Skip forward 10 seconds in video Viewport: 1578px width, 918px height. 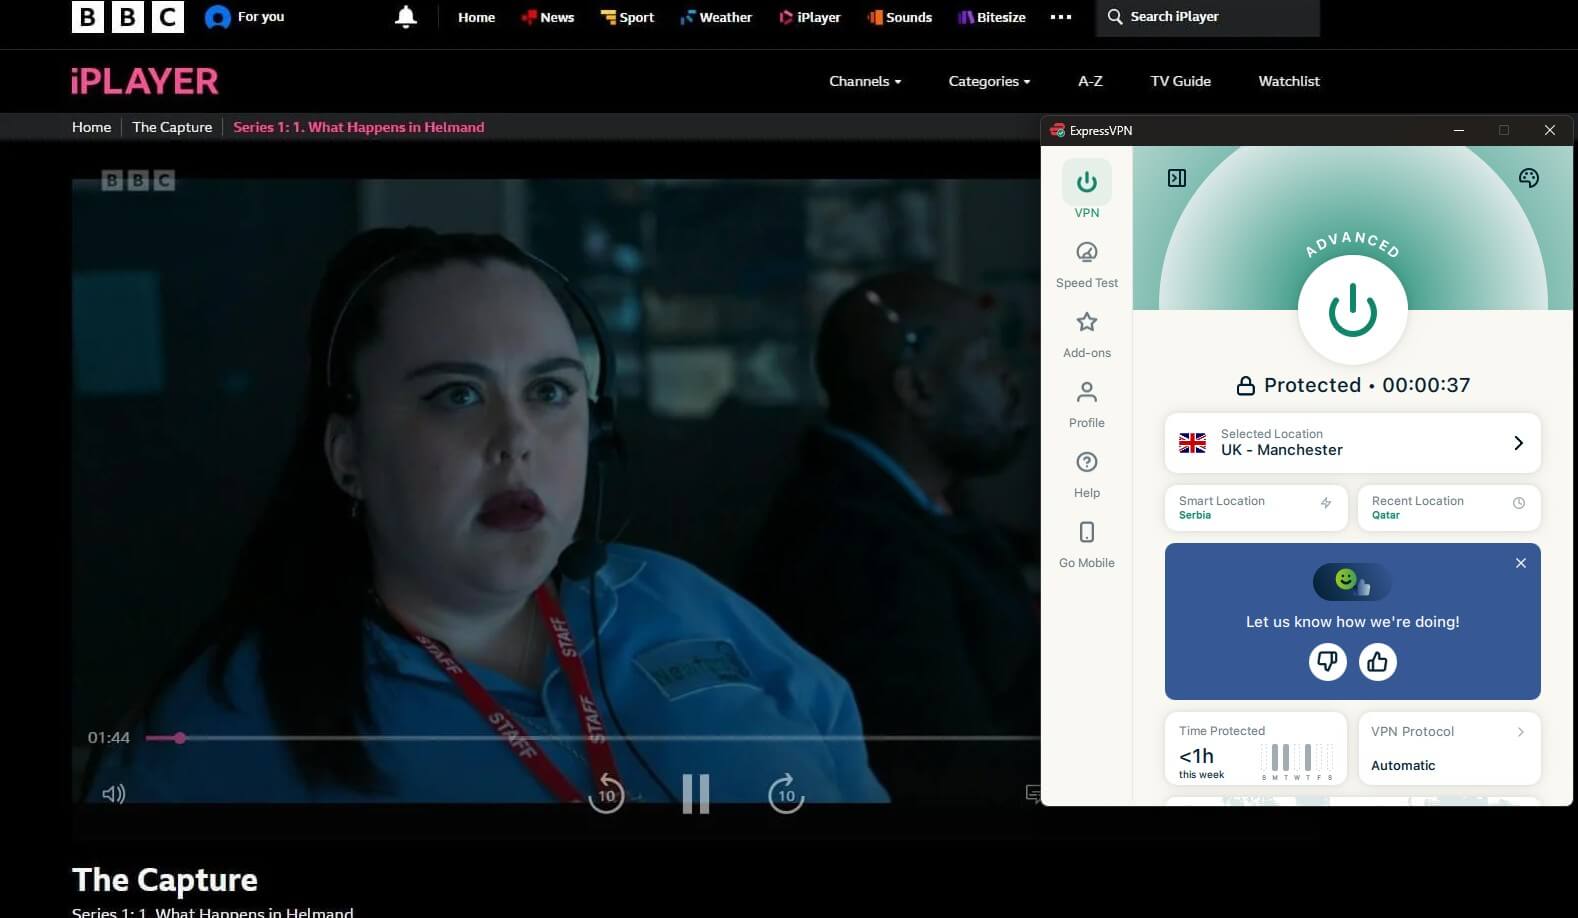[x=786, y=794]
